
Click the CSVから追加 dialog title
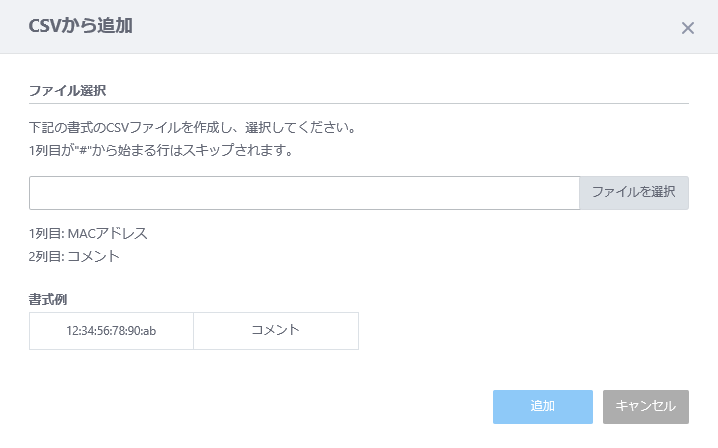[81, 27]
